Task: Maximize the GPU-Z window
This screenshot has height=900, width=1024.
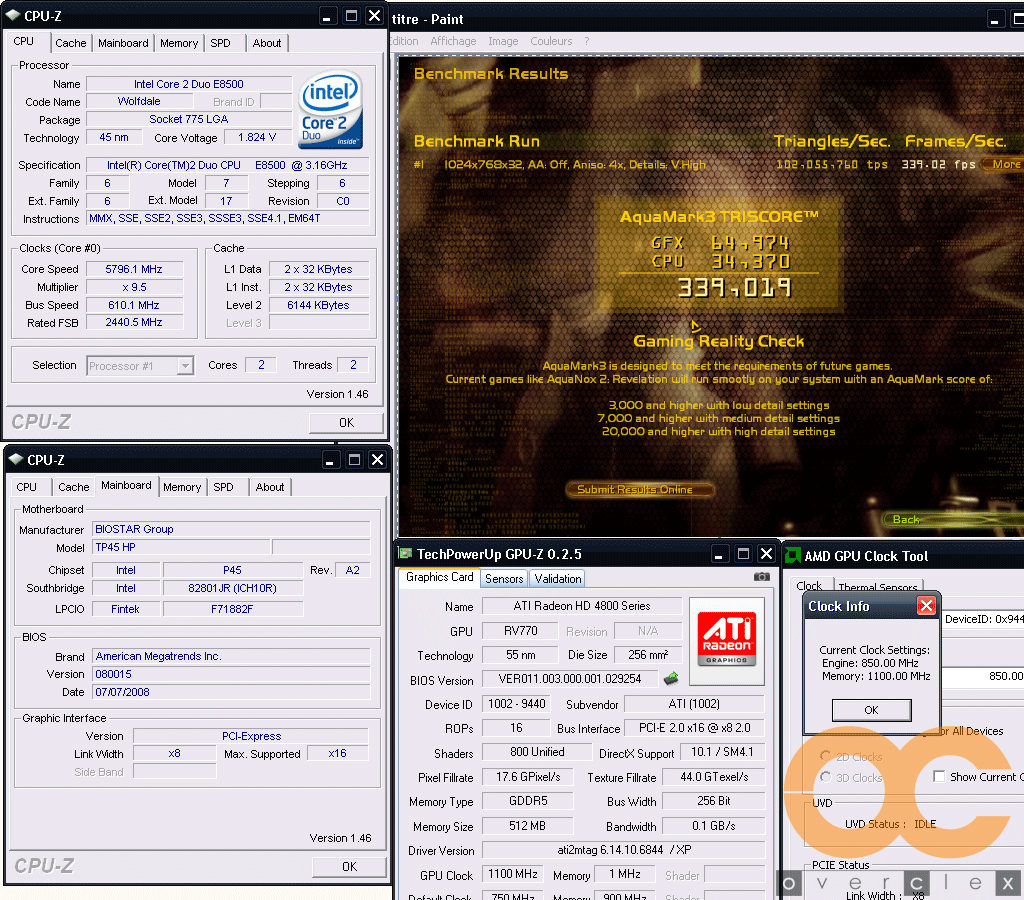Action: coord(743,554)
